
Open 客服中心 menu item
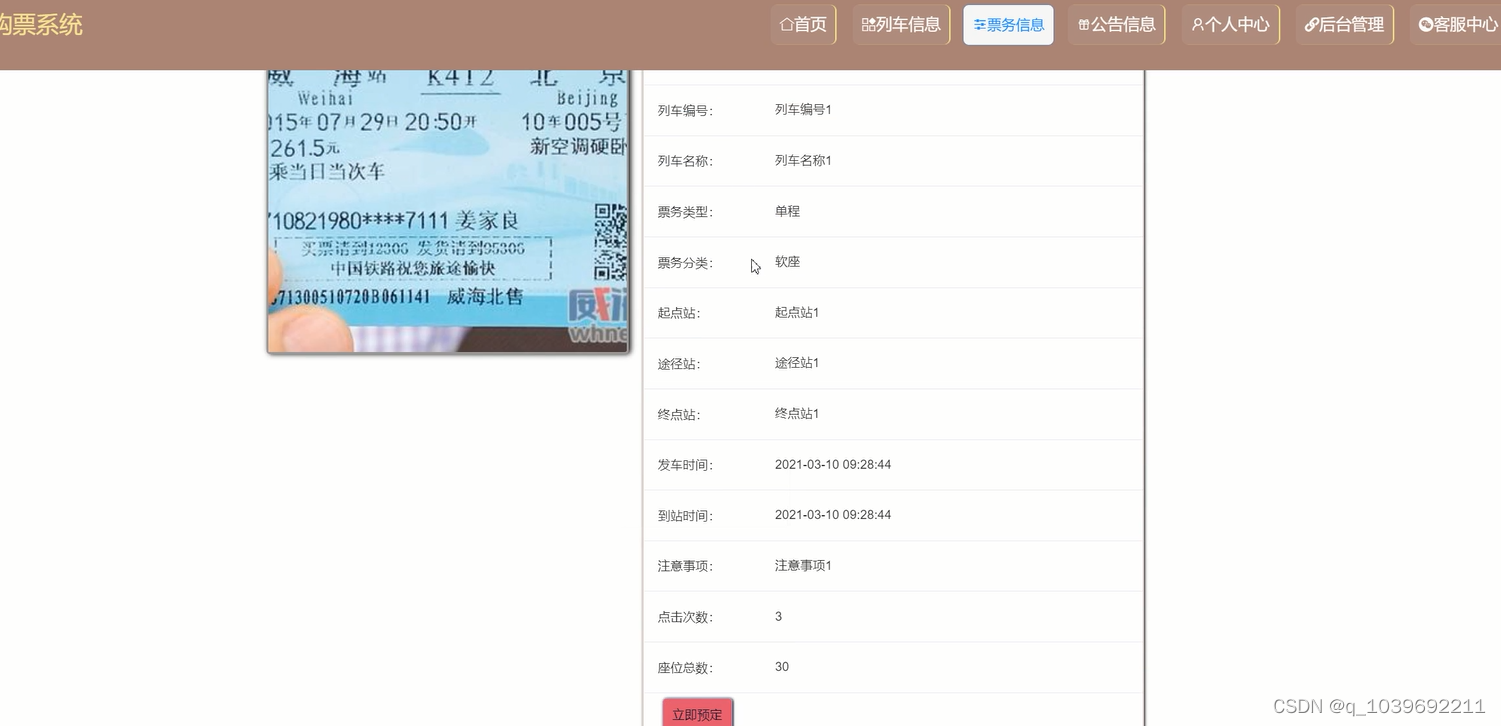1457,25
